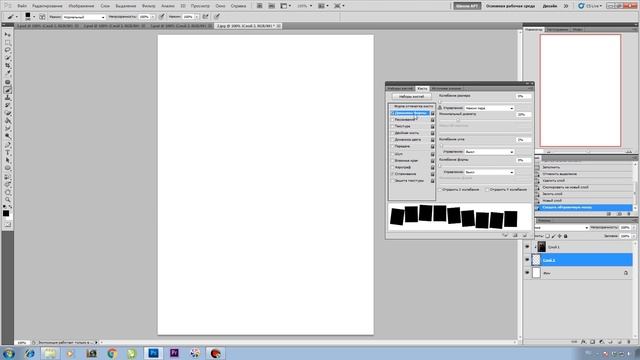The image size is (640, 360).
Task: Select the Eyedropper tool
Action: pyautogui.click(x=7, y=73)
